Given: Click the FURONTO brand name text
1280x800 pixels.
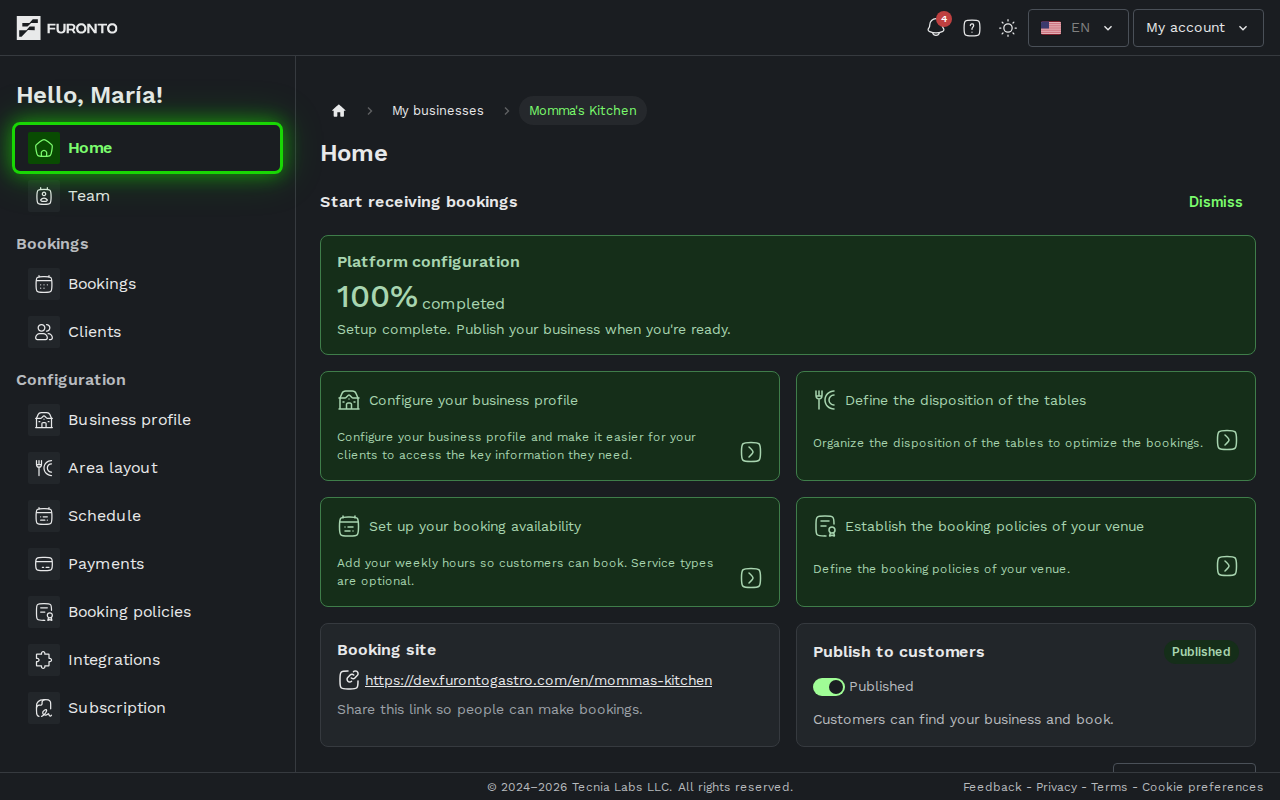Looking at the screenshot, I should (x=82, y=28).
